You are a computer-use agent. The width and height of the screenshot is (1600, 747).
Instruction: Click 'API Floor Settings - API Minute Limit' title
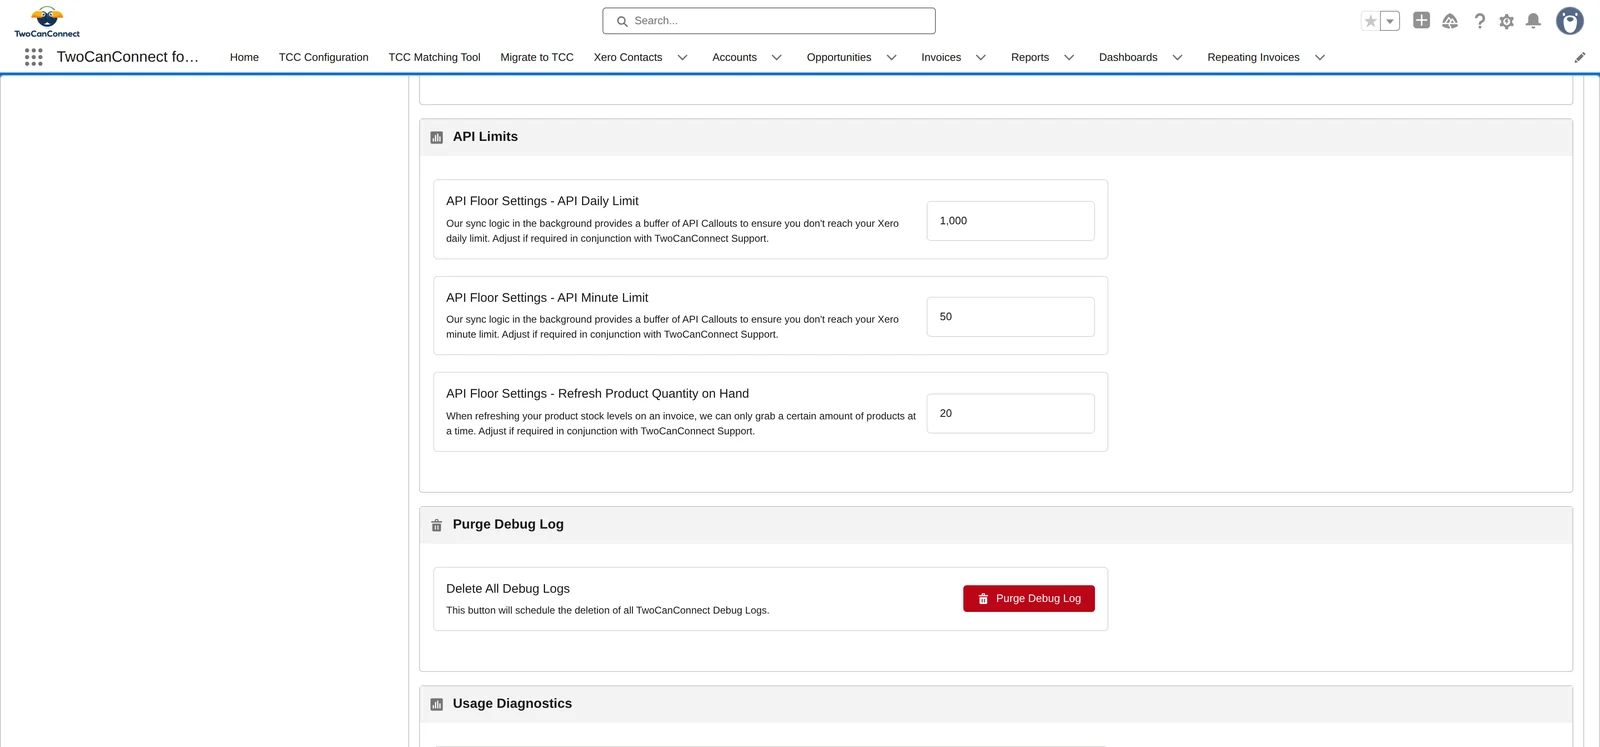pos(547,298)
